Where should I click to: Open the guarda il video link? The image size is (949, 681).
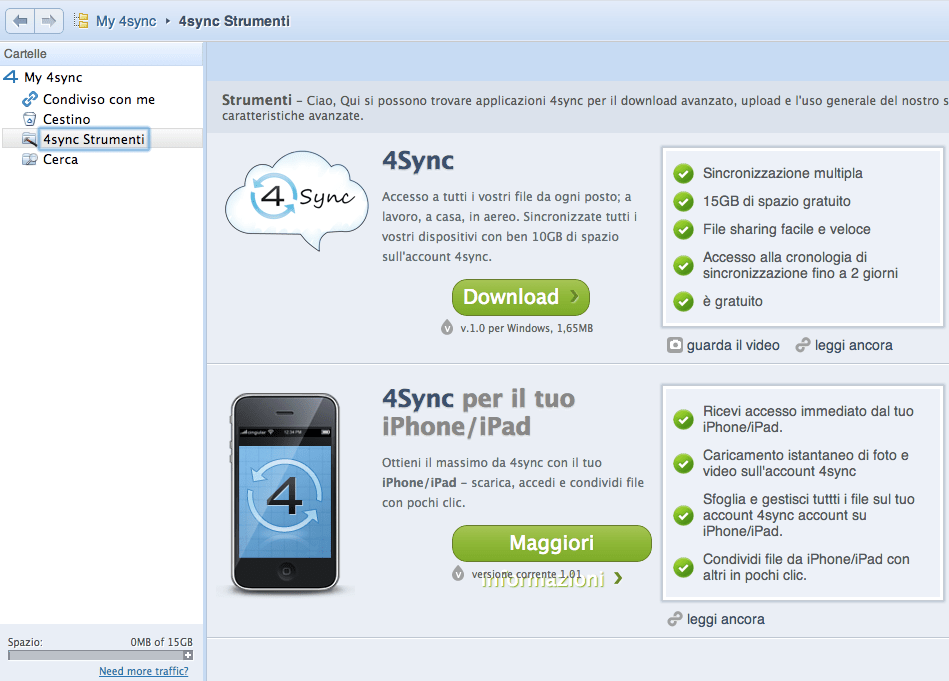tap(733, 346)
